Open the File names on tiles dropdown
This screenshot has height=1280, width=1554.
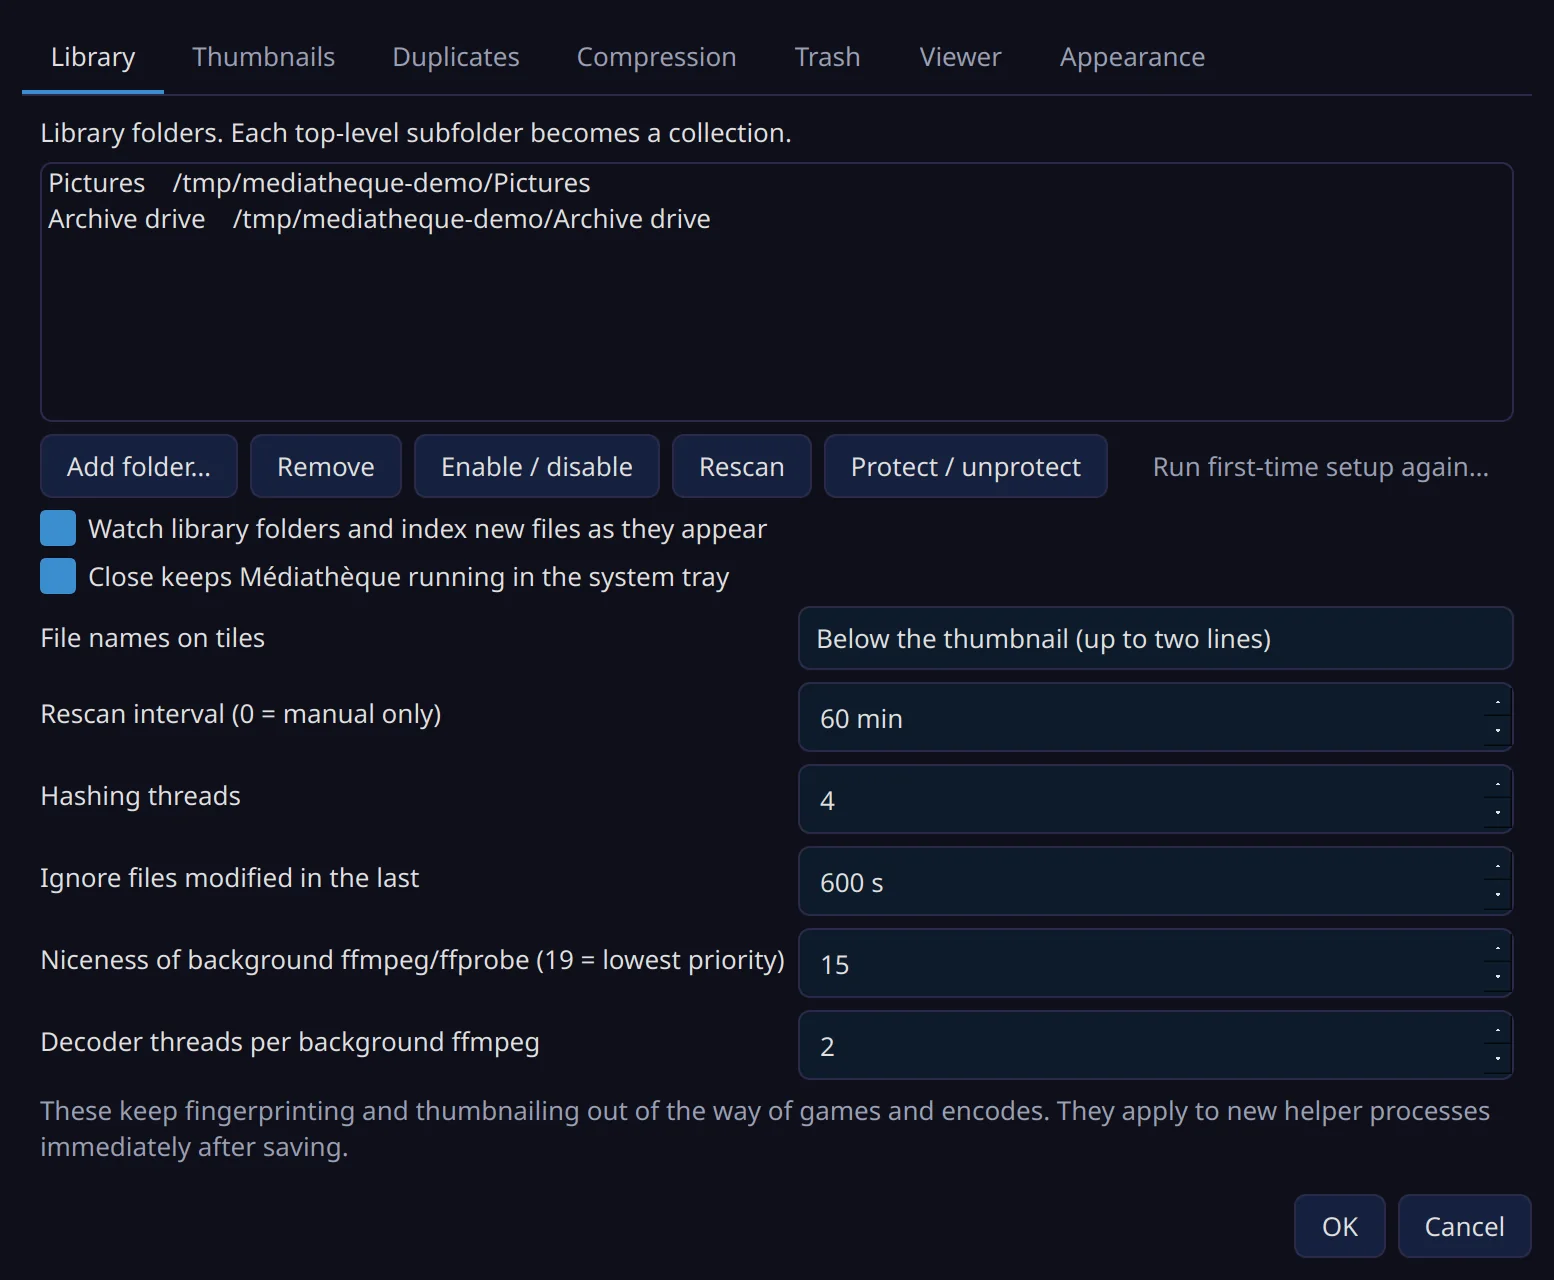click(x=1156, y=638)
